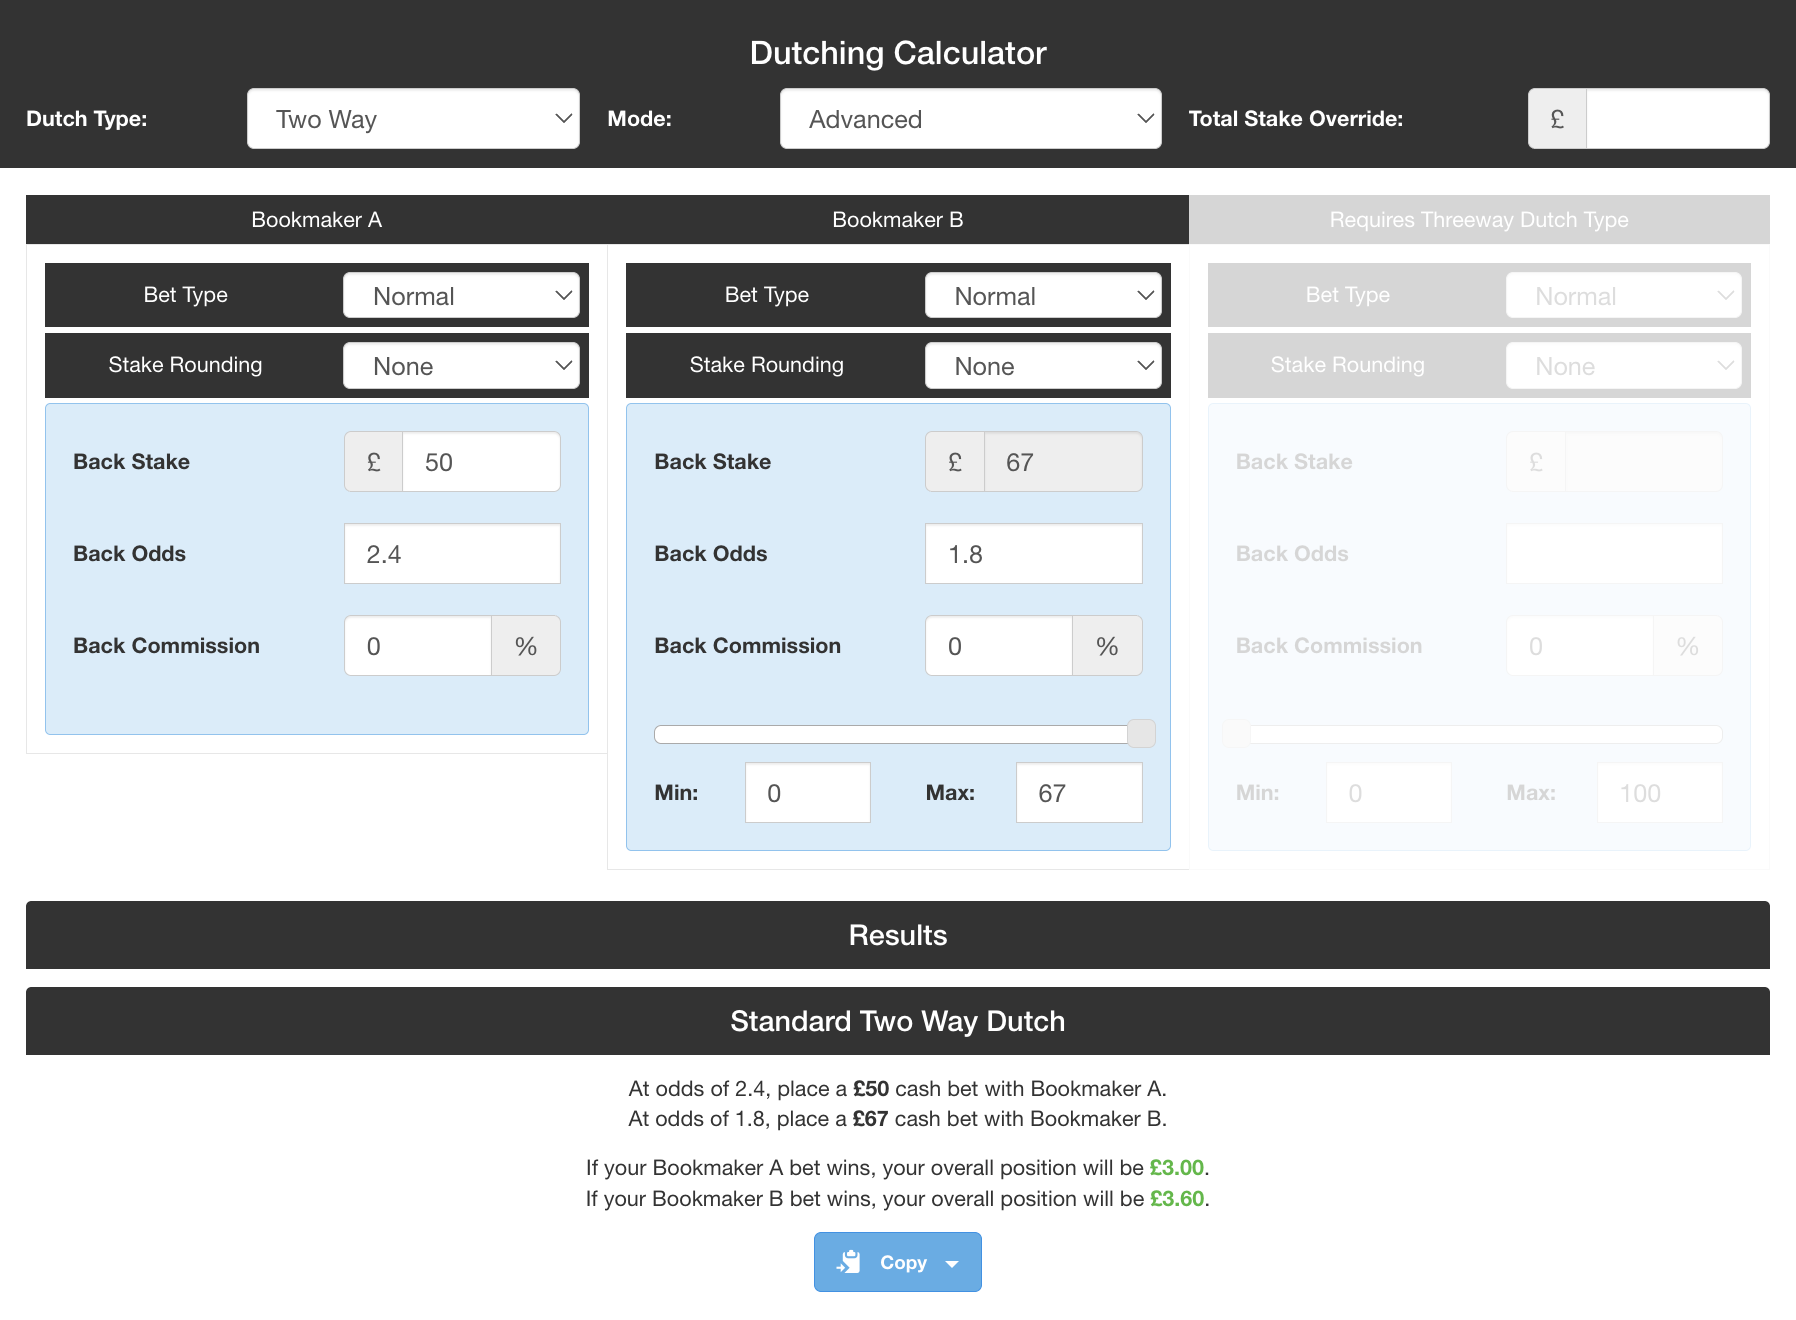Click the Results section header
The height and width of the screenshot is (1320, 1796).
(898, 935)
